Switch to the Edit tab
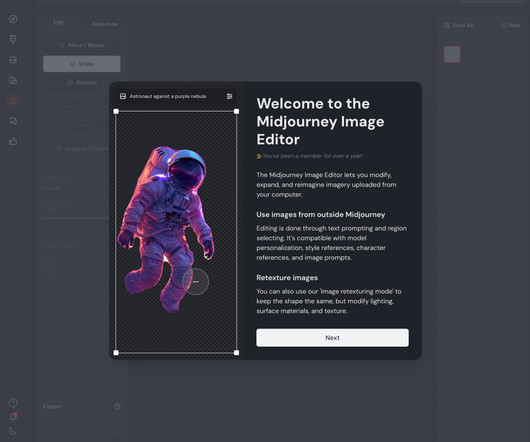The width and height of the screenshot is (530, 442). [58, 23]
